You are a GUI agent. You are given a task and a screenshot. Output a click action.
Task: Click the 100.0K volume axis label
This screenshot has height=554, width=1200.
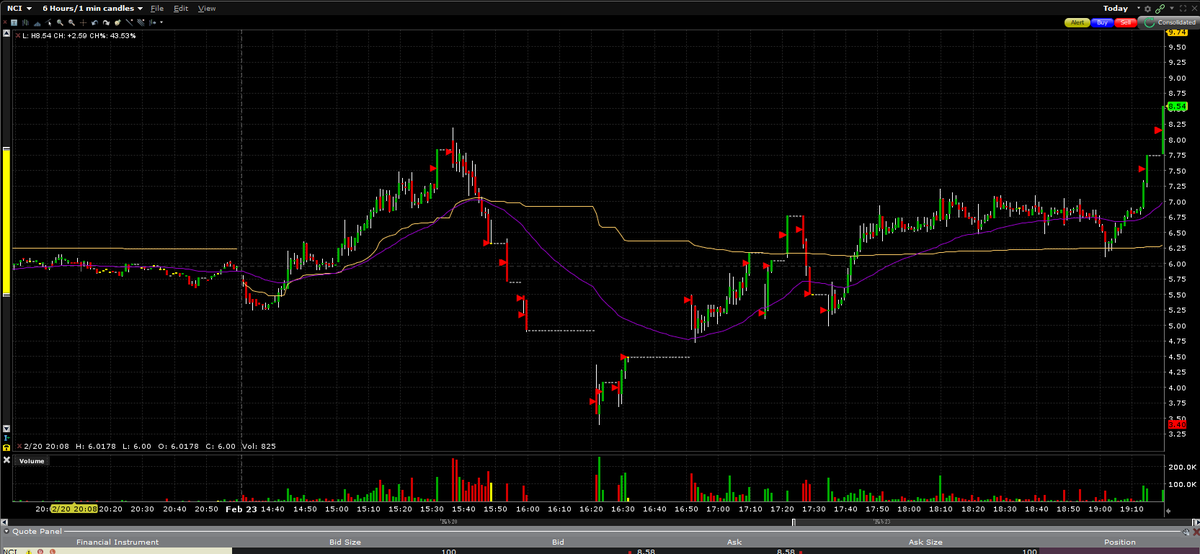coord(1181,485)
